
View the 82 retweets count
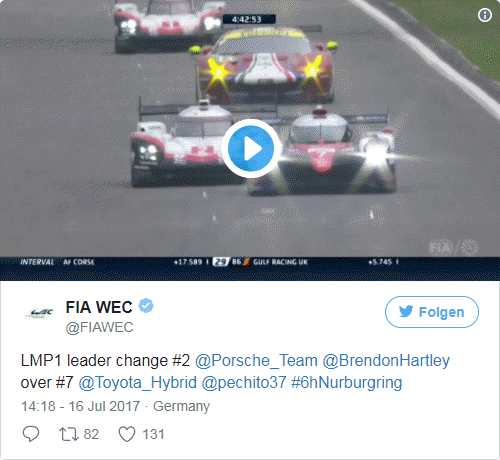click(x=91, y=434)
